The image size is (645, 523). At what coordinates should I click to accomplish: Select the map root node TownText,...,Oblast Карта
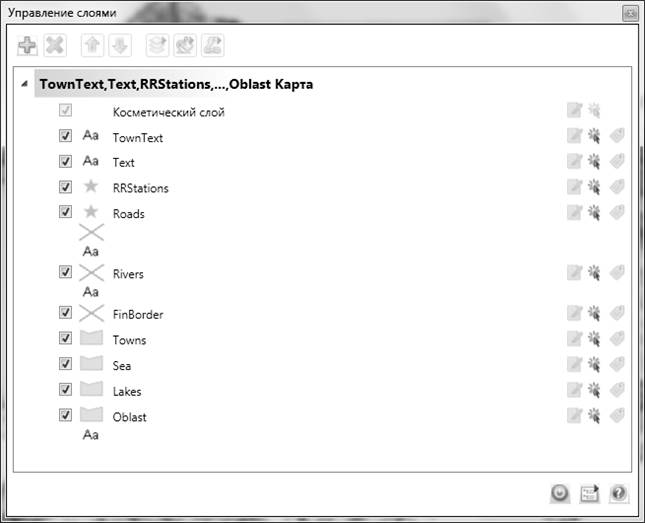pos(175,85)
